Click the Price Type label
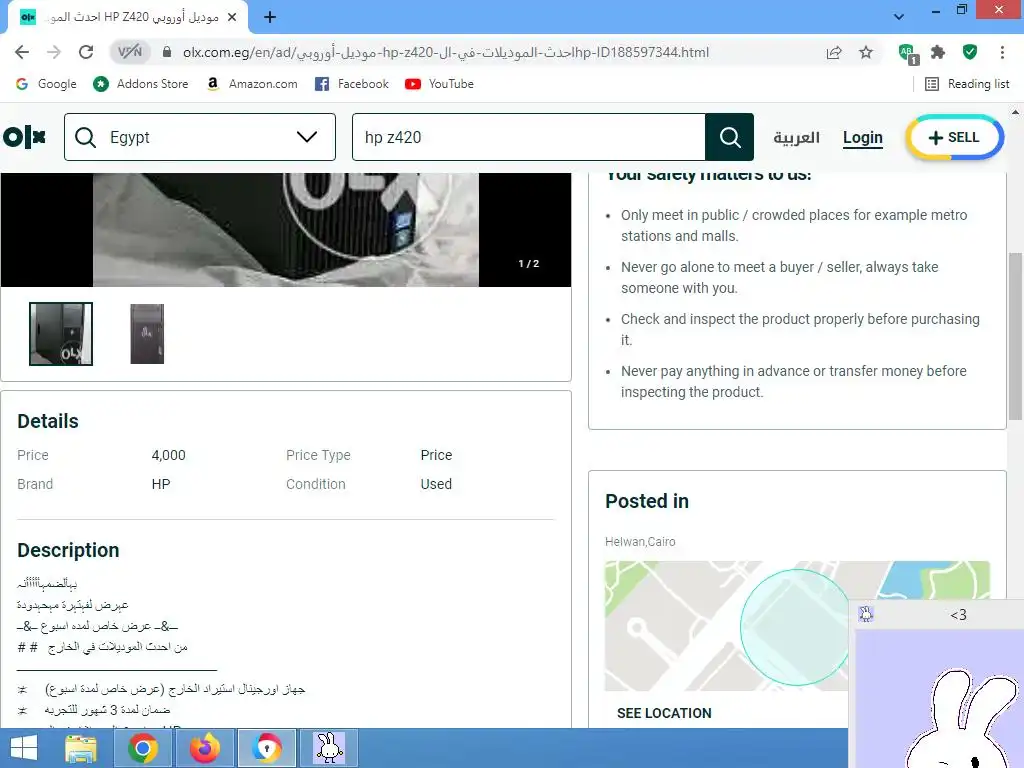 [318, 455]
